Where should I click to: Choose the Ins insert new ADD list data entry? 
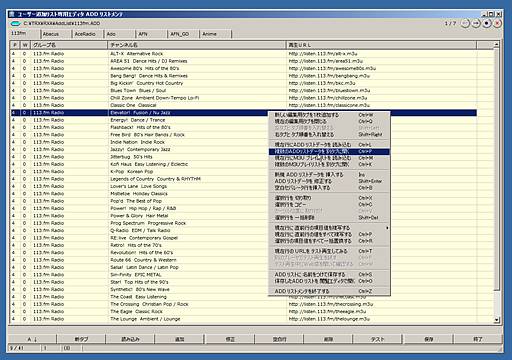click(329, 175)
